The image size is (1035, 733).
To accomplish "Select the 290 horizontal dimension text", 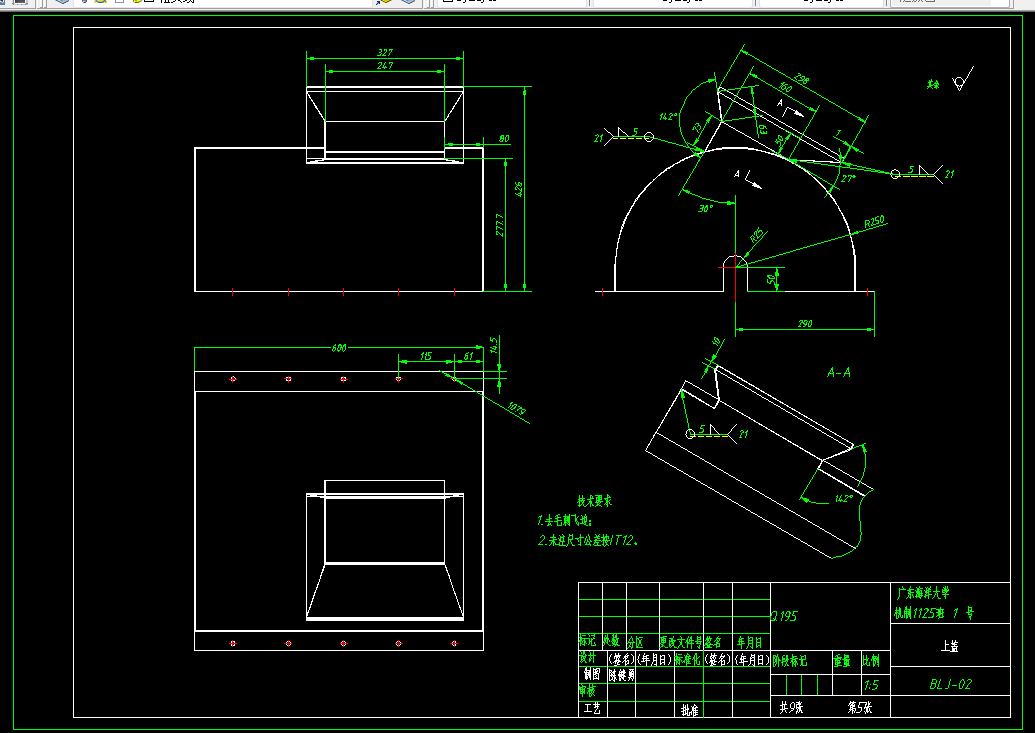I will coord(805,324).
